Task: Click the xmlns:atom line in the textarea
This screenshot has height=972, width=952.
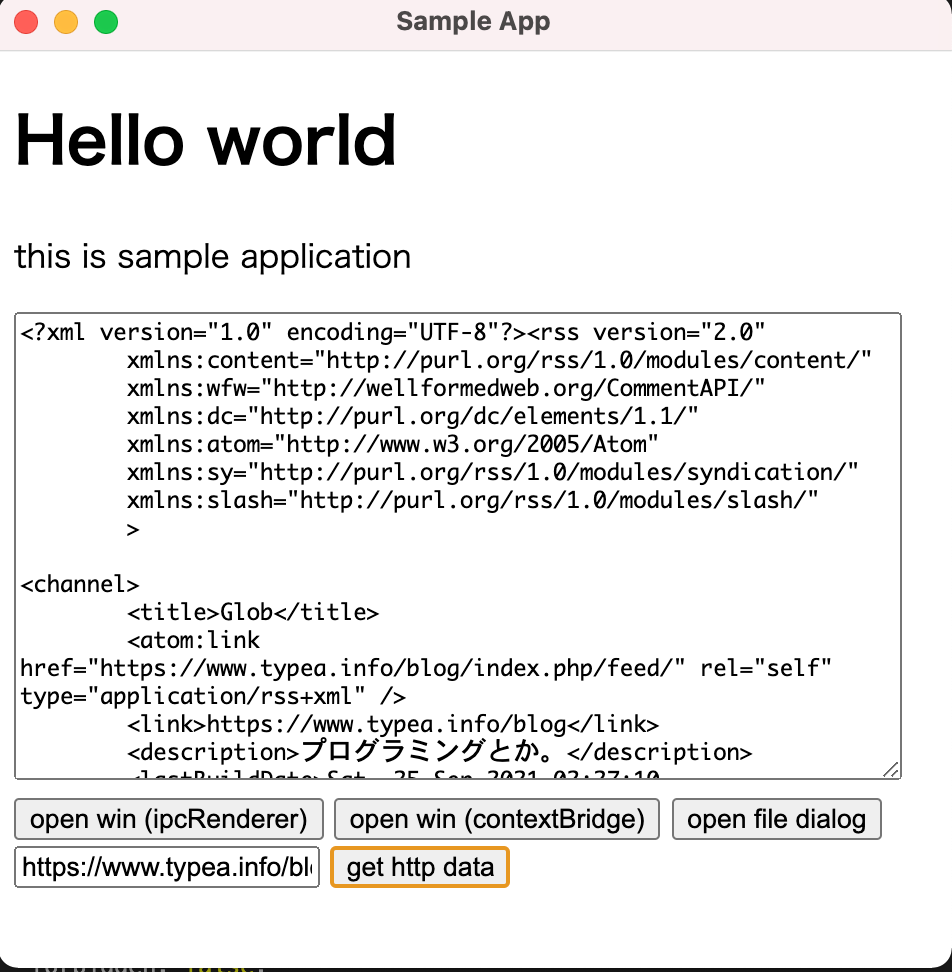Action: coord(393,444)
